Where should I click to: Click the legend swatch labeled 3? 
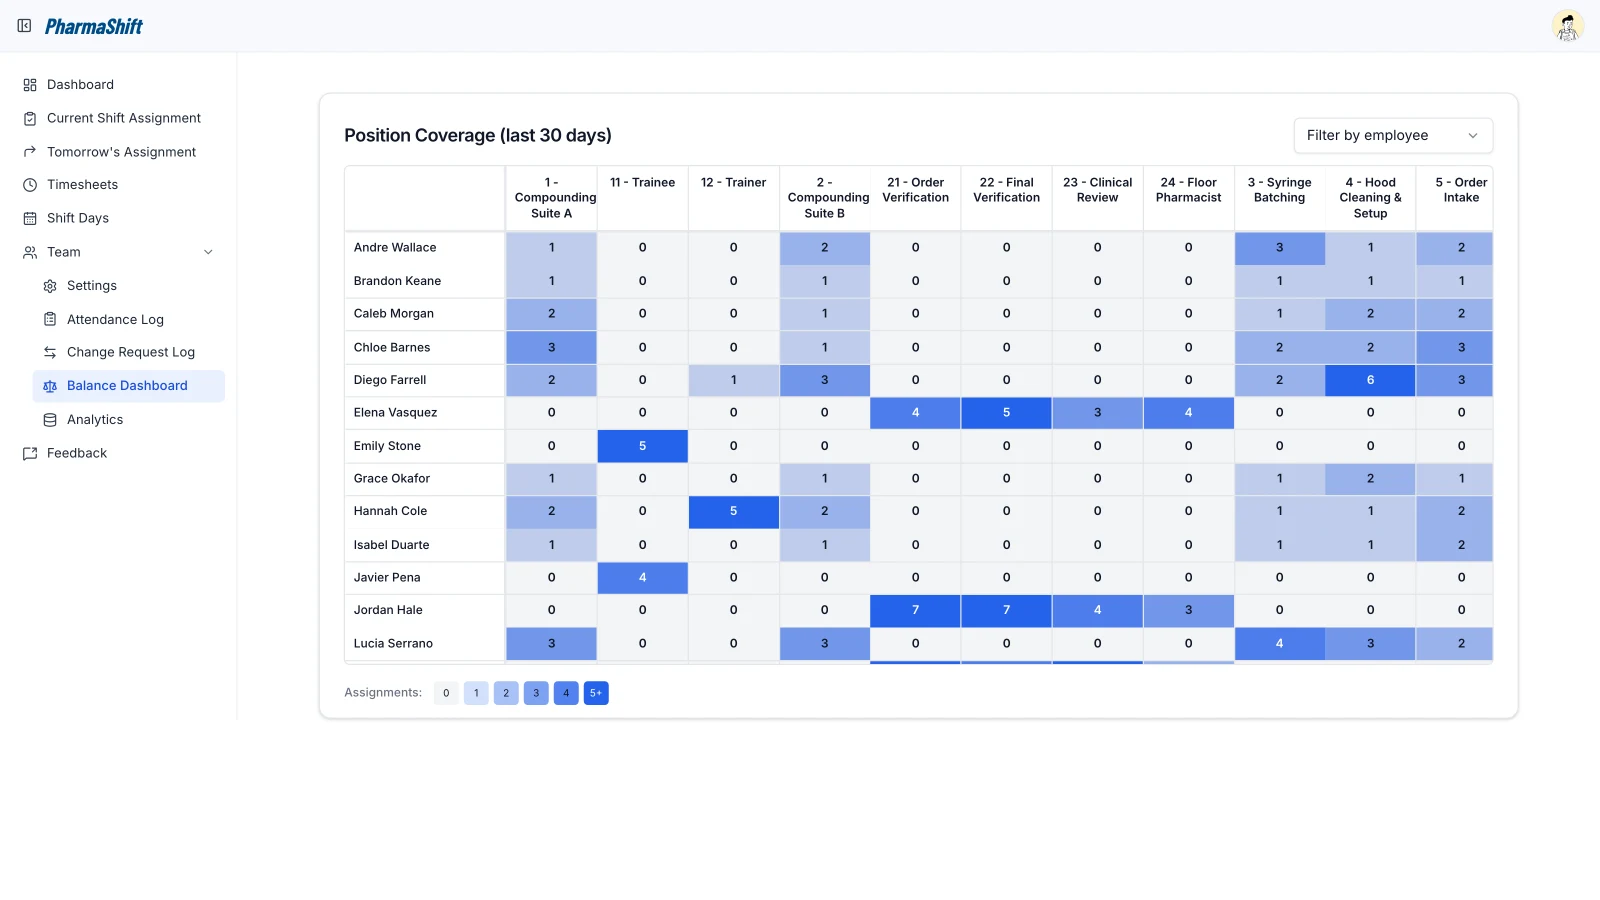tap(536, 693)
